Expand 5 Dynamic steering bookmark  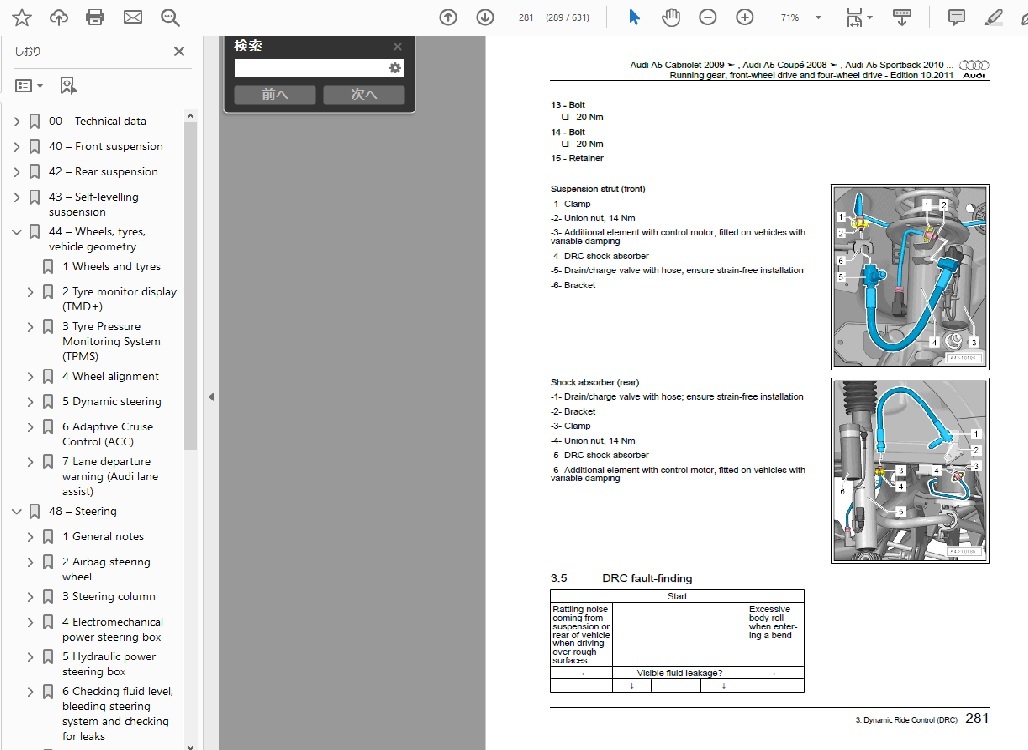click(x=30, y=402)
